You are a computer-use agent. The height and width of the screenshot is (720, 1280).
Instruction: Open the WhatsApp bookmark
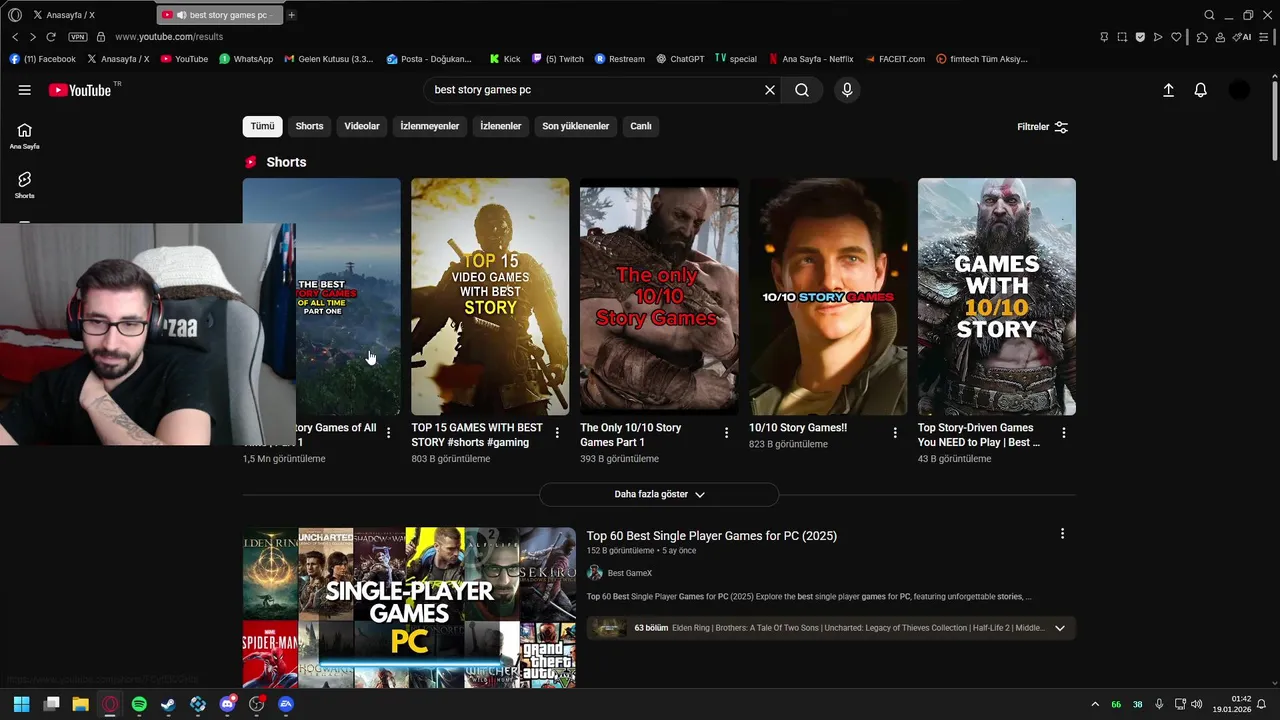[x=246, y=59]
